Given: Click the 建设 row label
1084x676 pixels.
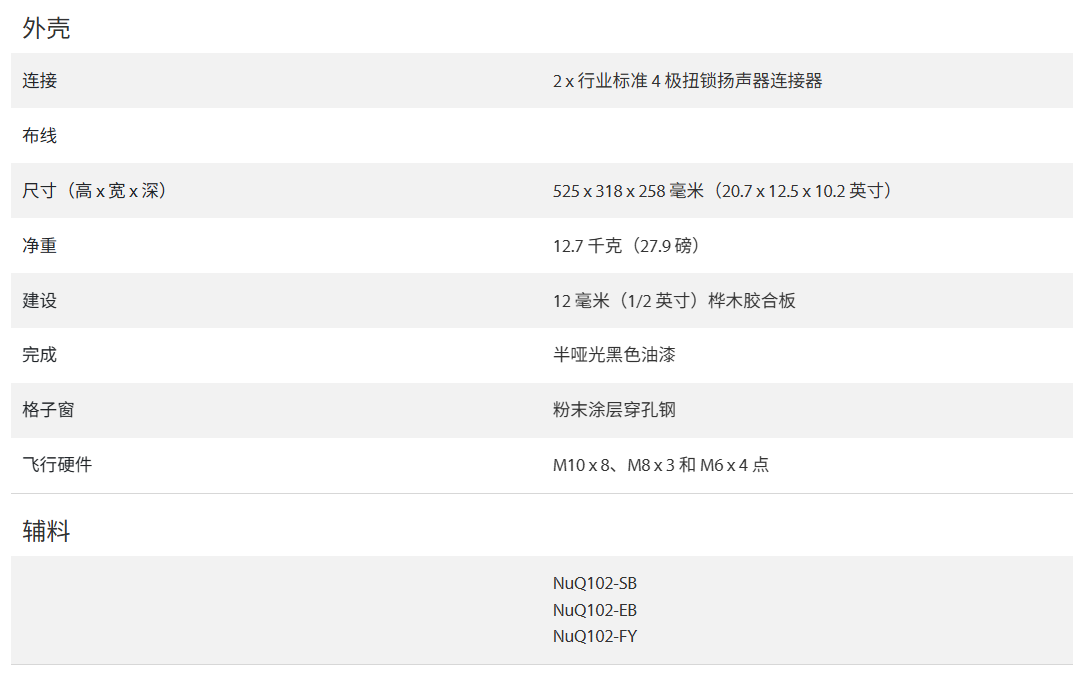Looking at the screenshot, I should pos(40,300).
